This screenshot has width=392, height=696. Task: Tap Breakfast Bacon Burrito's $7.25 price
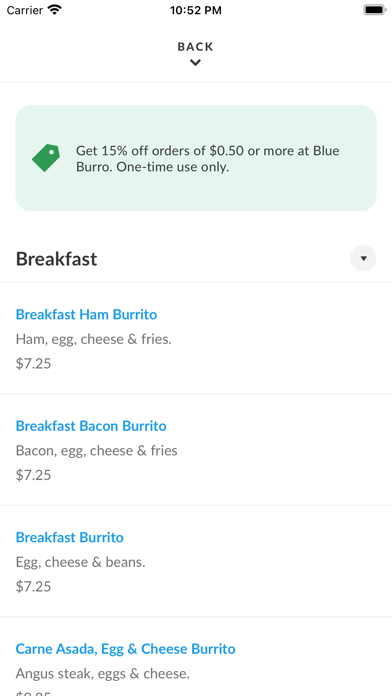tap(33, 475)
